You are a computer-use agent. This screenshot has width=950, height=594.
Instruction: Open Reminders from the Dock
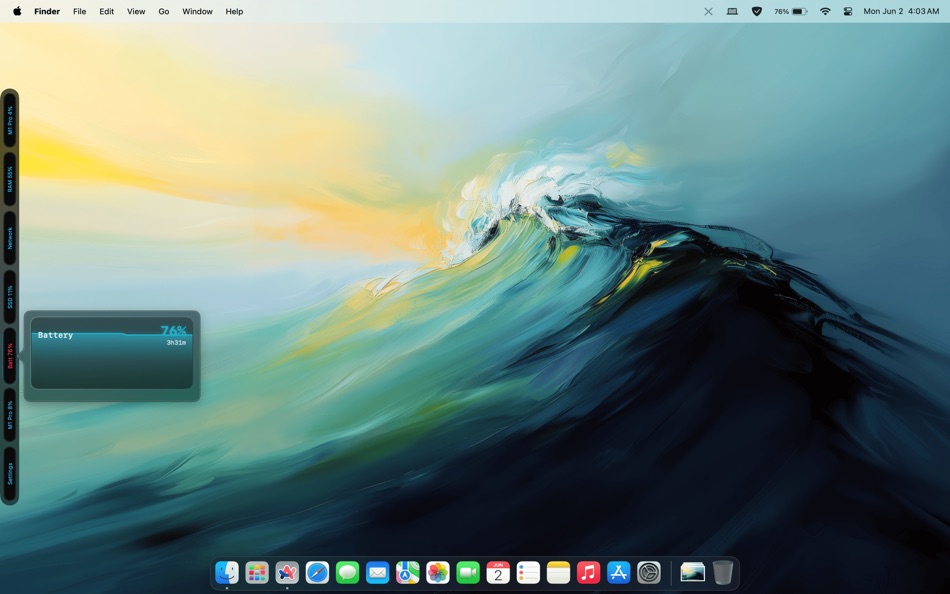pyautogui.click(x=528, y=572)
